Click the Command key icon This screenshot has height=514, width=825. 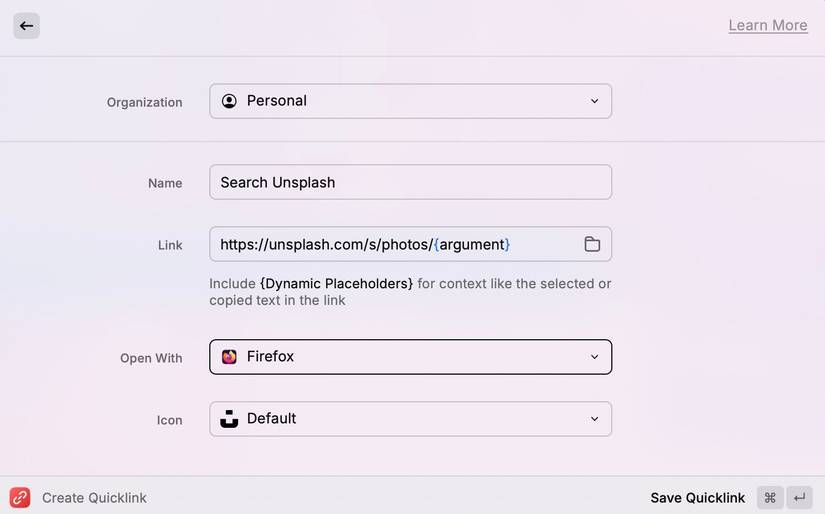coord(770,498)
